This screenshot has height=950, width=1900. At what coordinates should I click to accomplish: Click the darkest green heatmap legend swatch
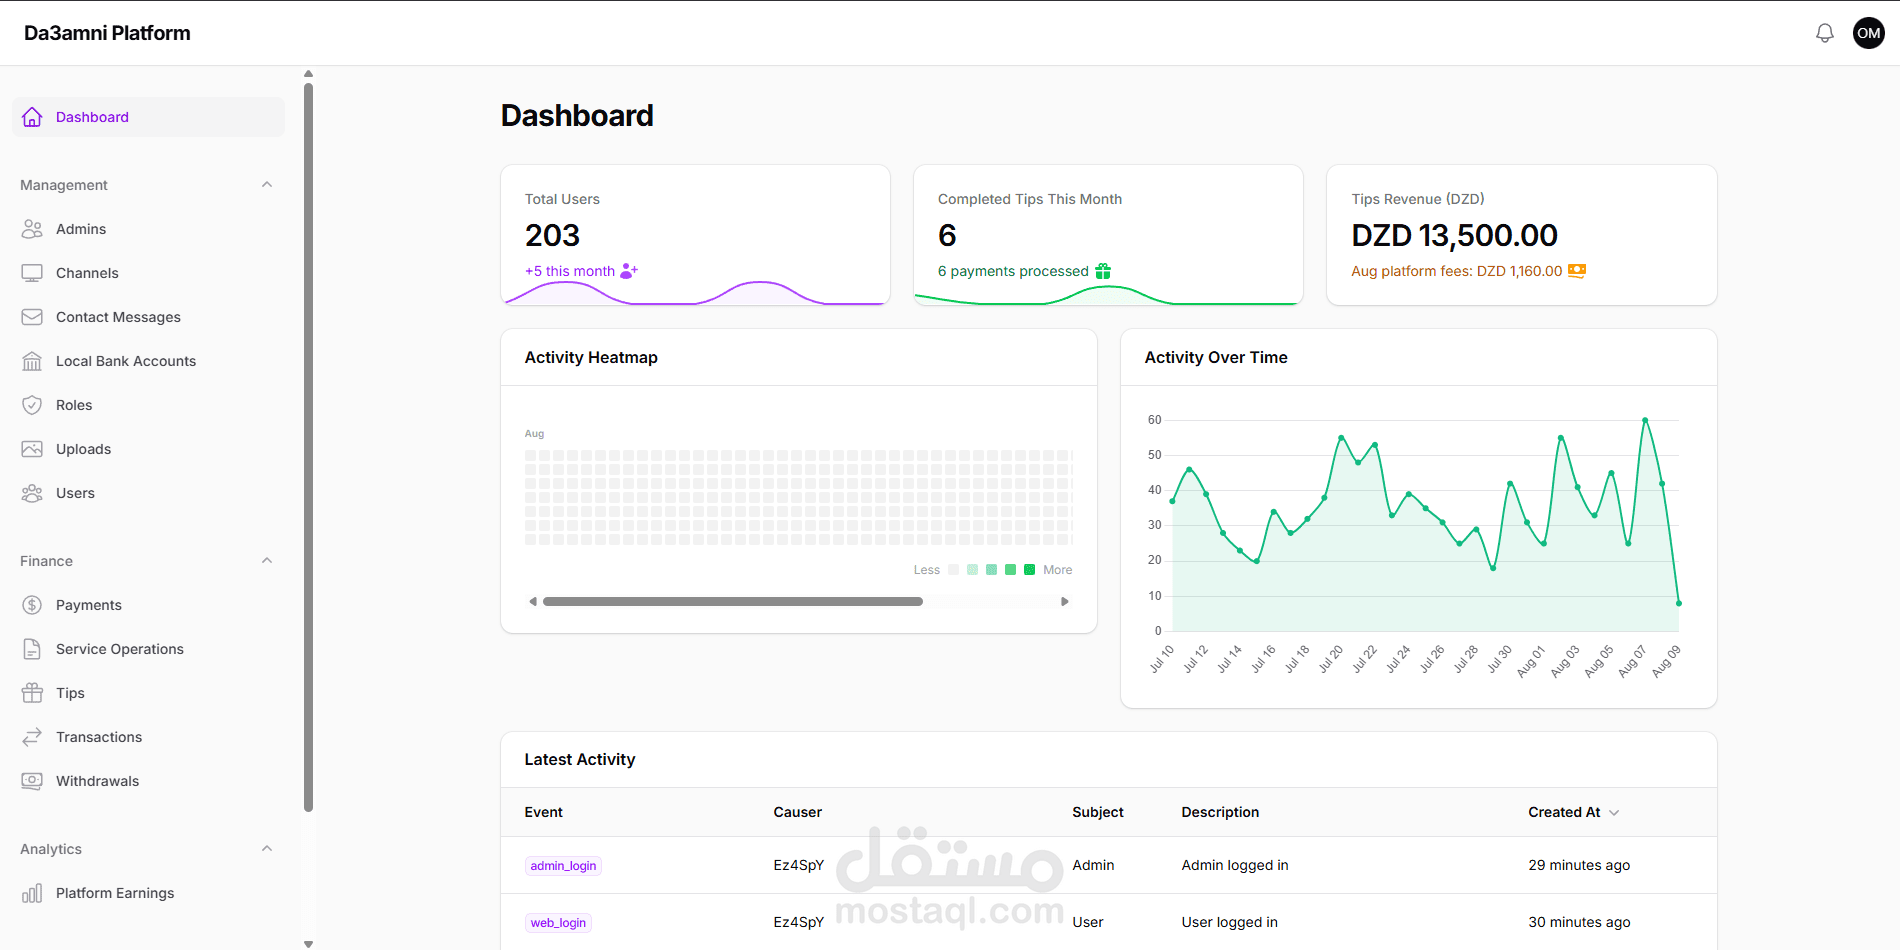coord(1029,570)
